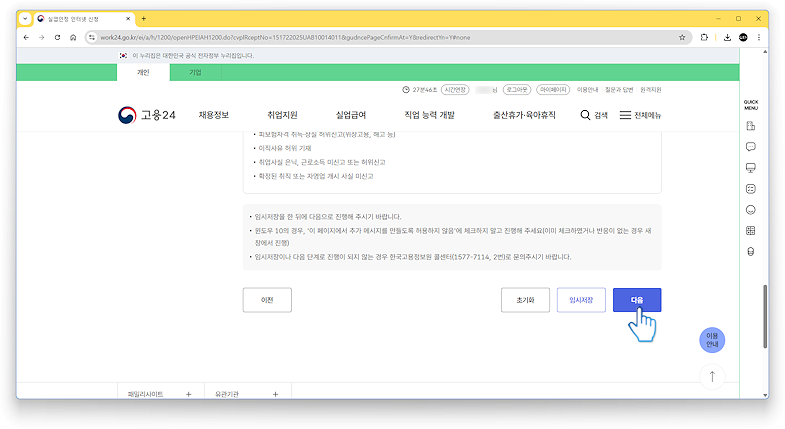Click the Korean flag icon in the banner
This screenshot has height=429, width=785.
[123, 56]
